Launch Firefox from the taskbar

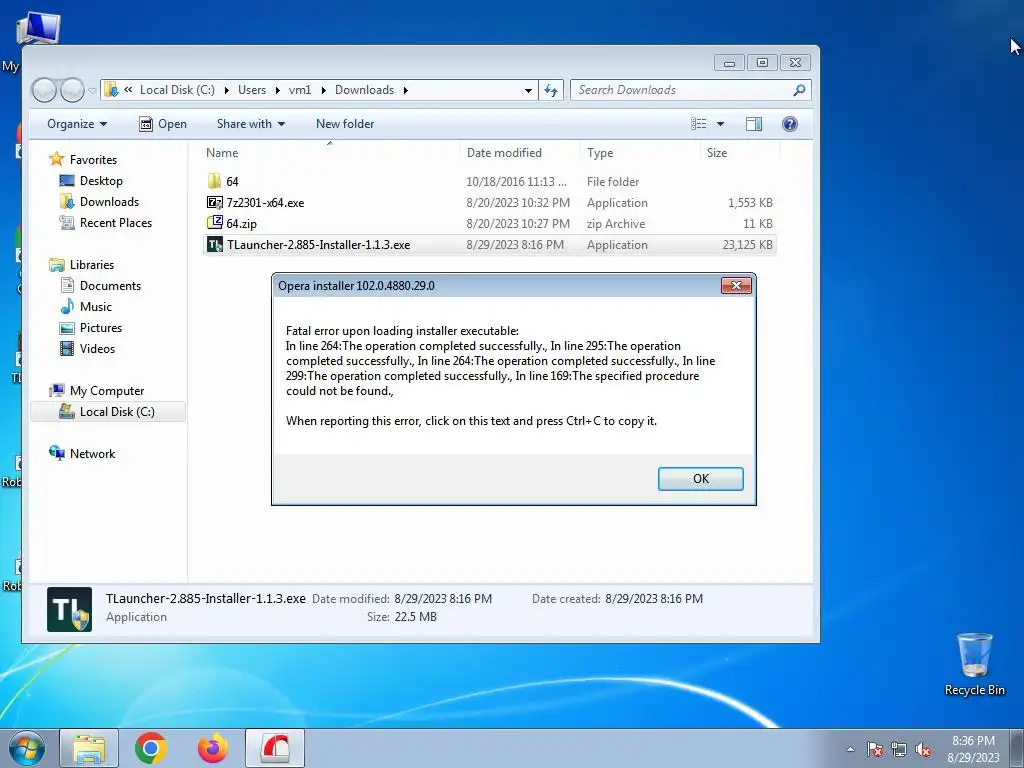[213, 748]
